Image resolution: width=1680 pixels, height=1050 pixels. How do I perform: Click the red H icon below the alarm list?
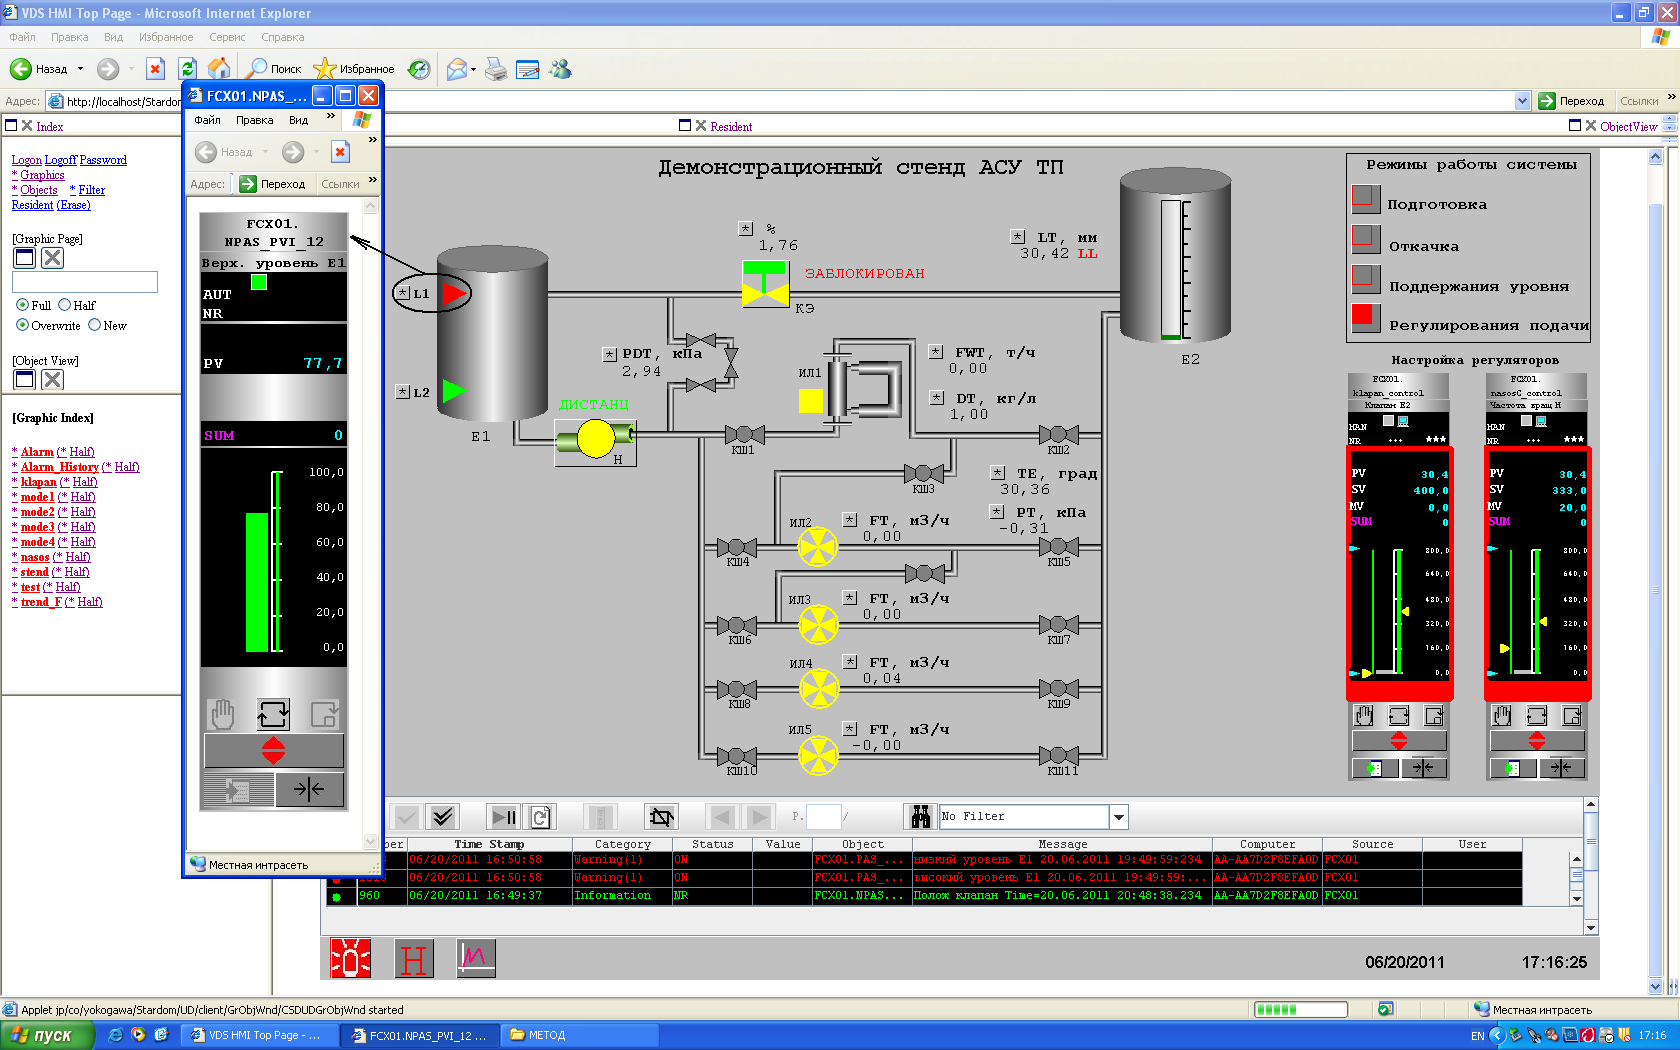pyautogui.click(x=413, y=958)
